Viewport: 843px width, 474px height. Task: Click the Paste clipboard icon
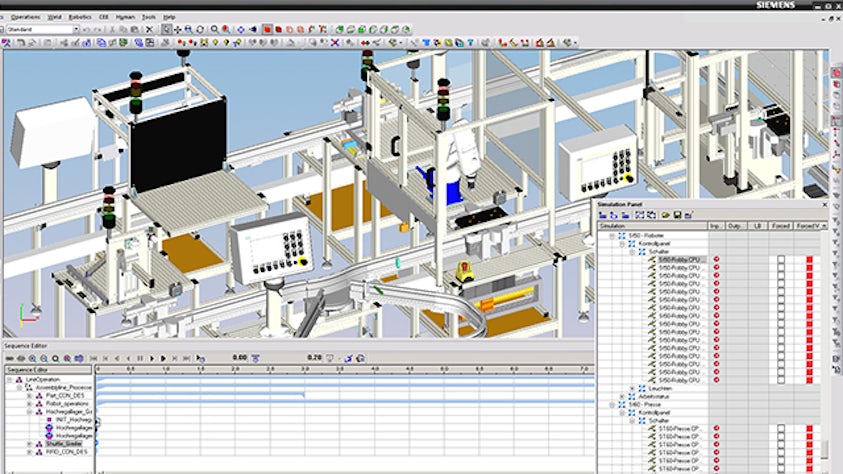(x=134, y=30)
